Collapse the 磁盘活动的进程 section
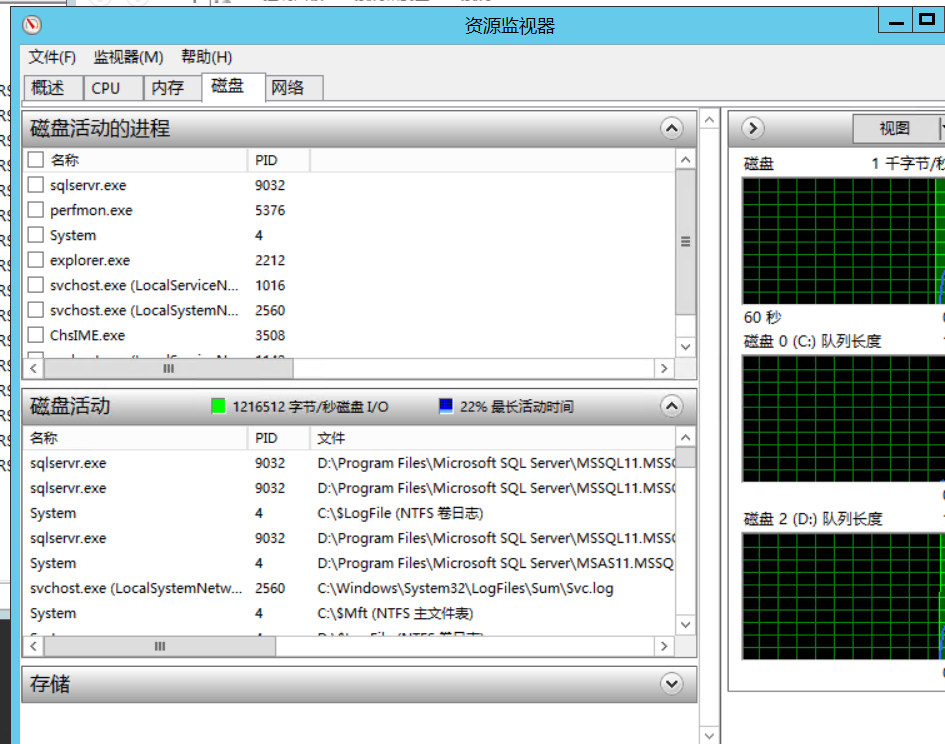Viewport: 945px width, 744px height. (x=671, y=128)
